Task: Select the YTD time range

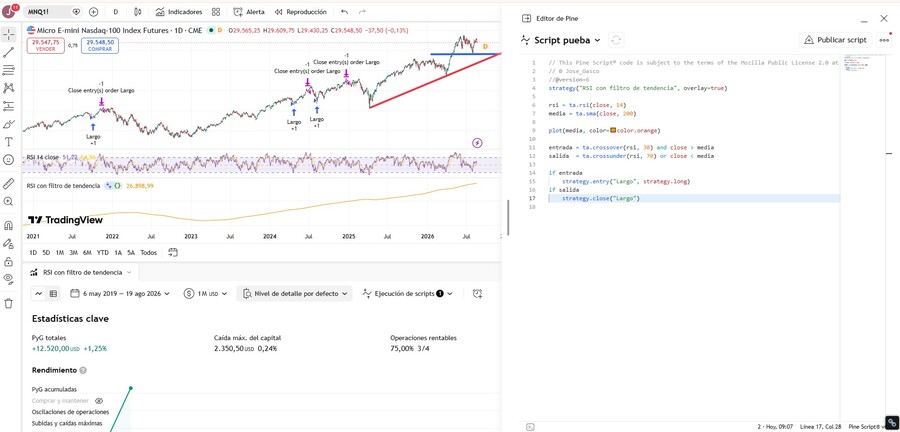Action: coord(103,252)
